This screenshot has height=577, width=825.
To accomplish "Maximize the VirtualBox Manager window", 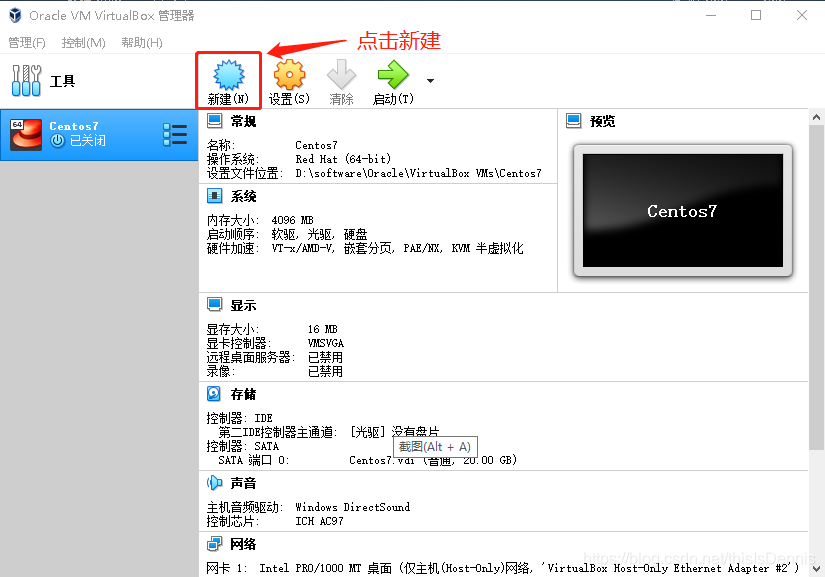I will click(x=756, y=15).
